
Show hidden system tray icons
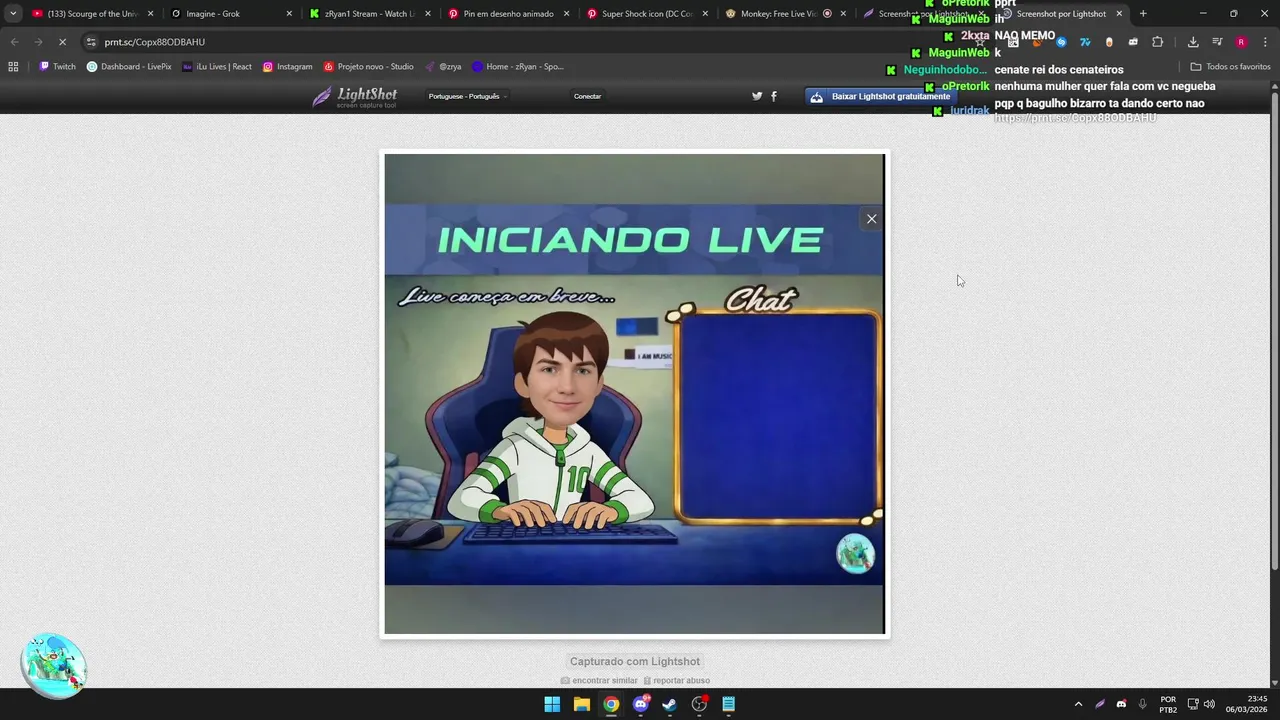point(1078,704)
